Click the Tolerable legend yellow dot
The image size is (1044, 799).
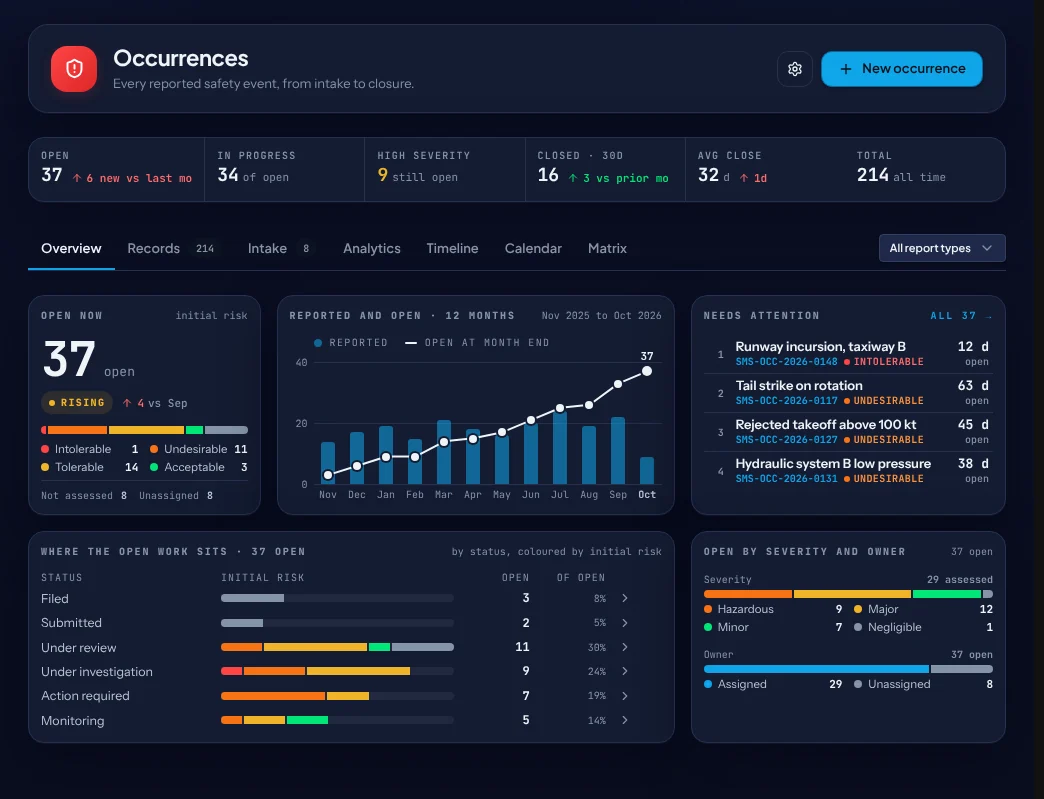pyautogui.click(x=45, y=467)
